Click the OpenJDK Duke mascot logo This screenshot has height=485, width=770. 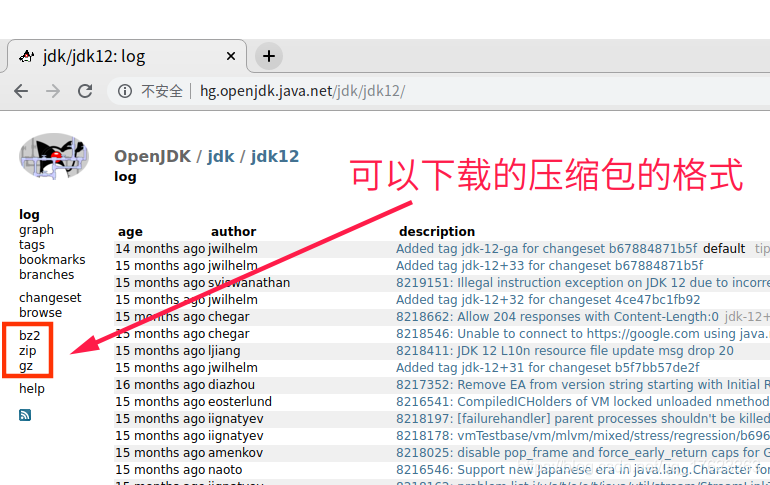(x=54, y=156)
